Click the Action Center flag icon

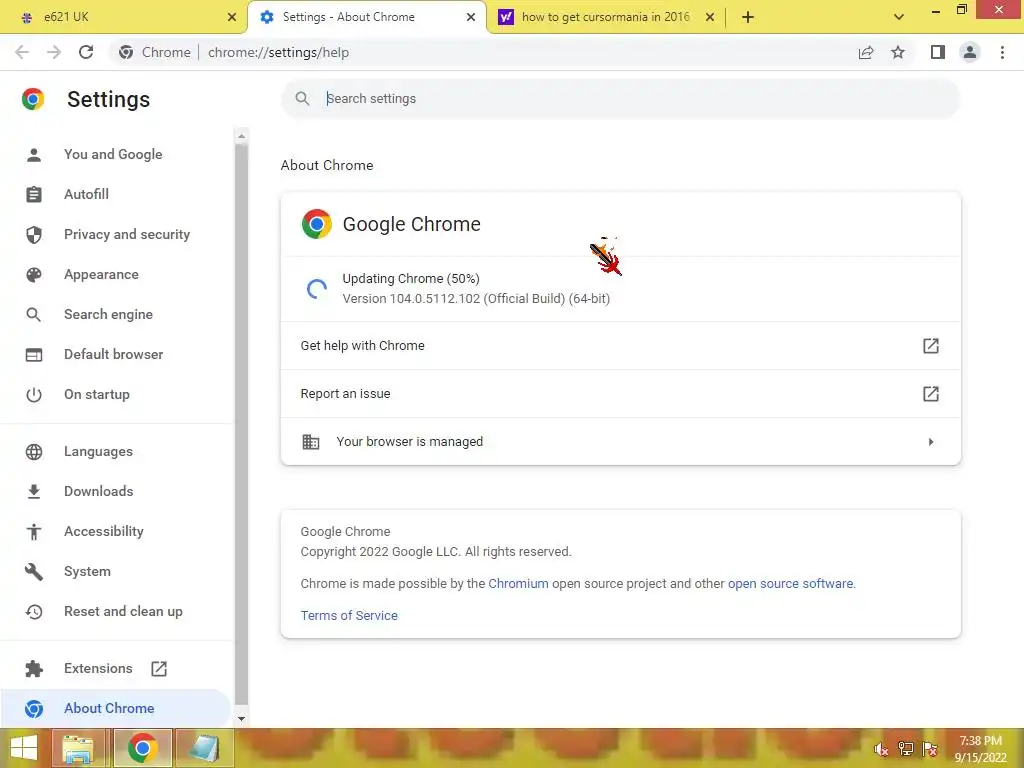[930, 749]
